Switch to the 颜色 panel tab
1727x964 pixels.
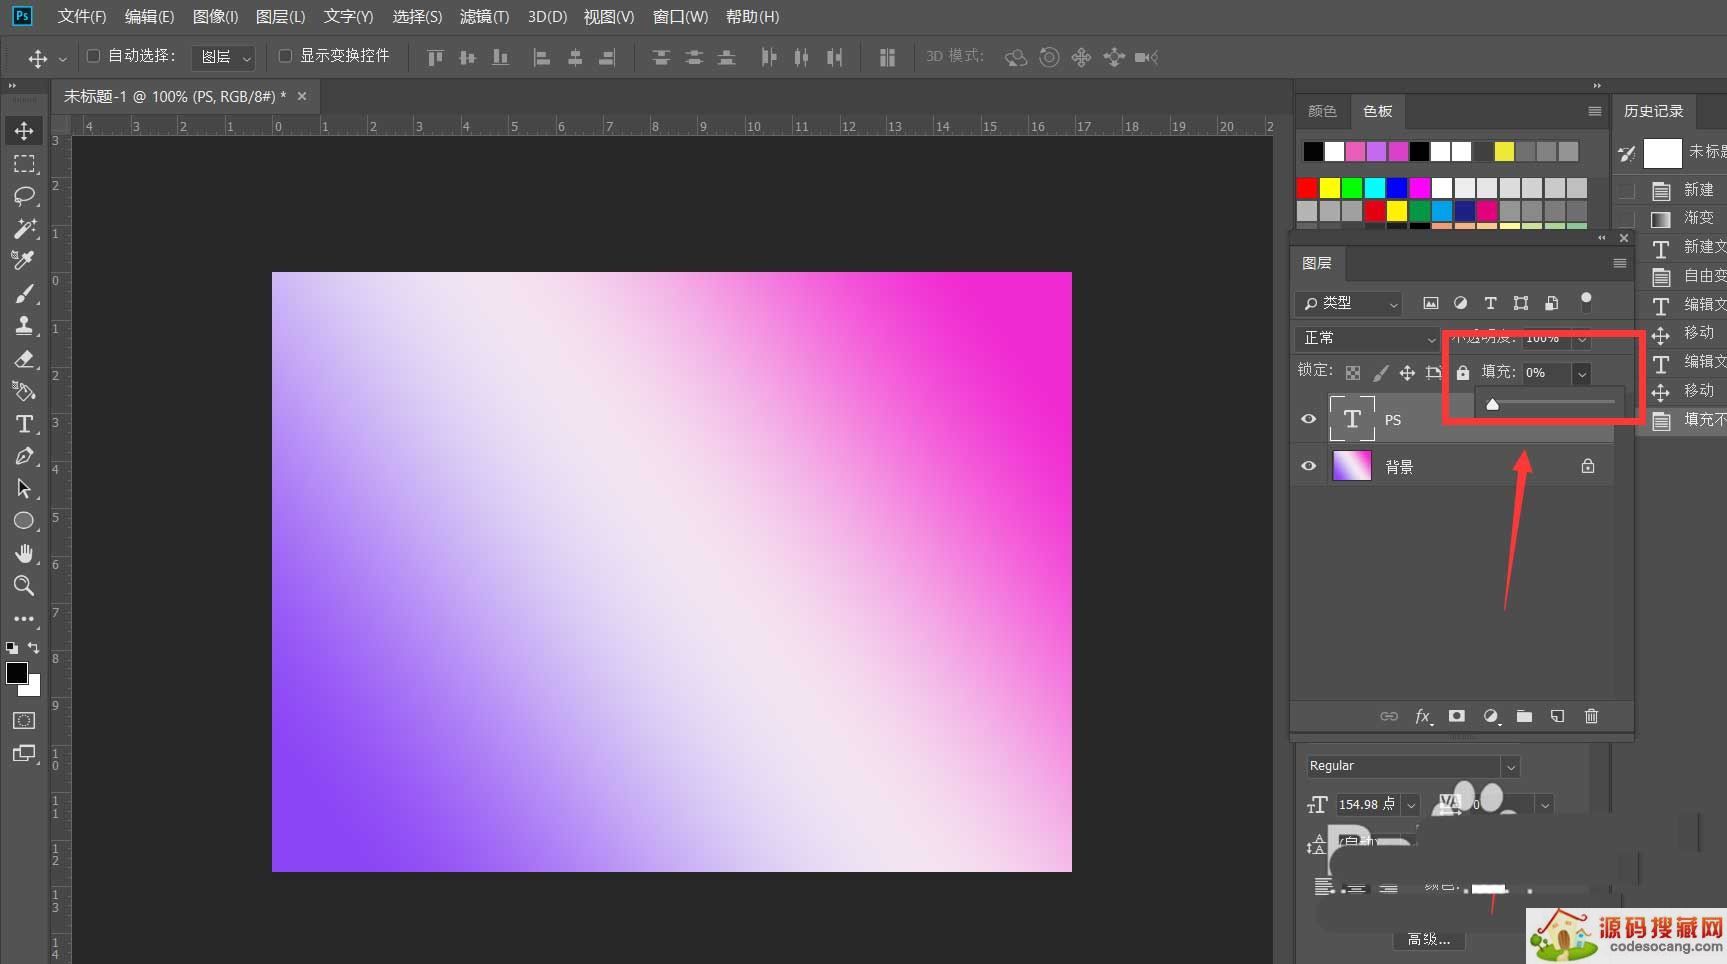click(1322, 111)
